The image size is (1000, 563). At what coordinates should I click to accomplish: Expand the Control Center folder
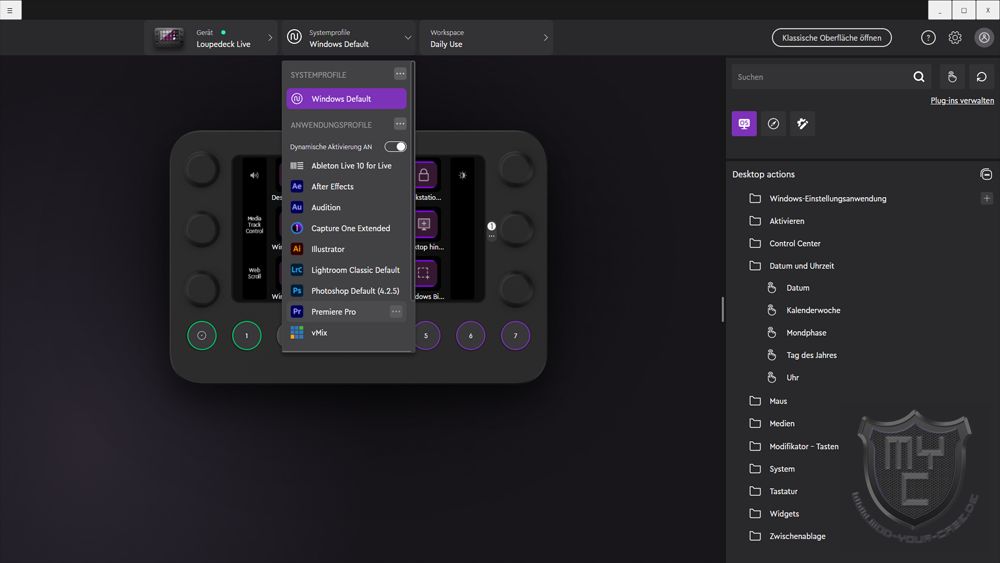click(x=784, y=243)
